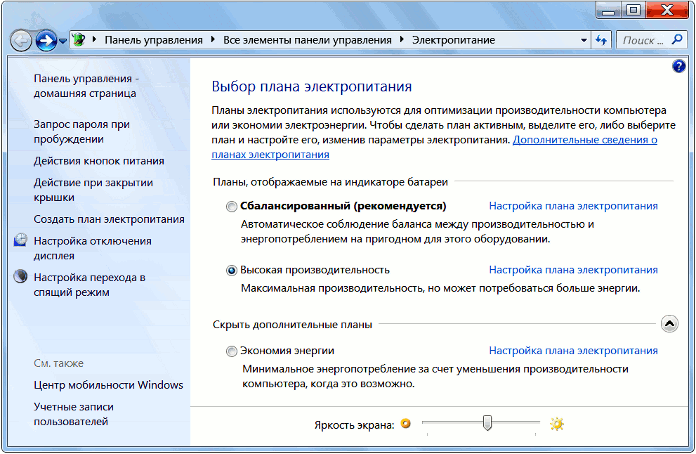The height and width of the screenshot is (454, 696).
Task: Open Учетные записи пользователей
Action: point(74,414)
